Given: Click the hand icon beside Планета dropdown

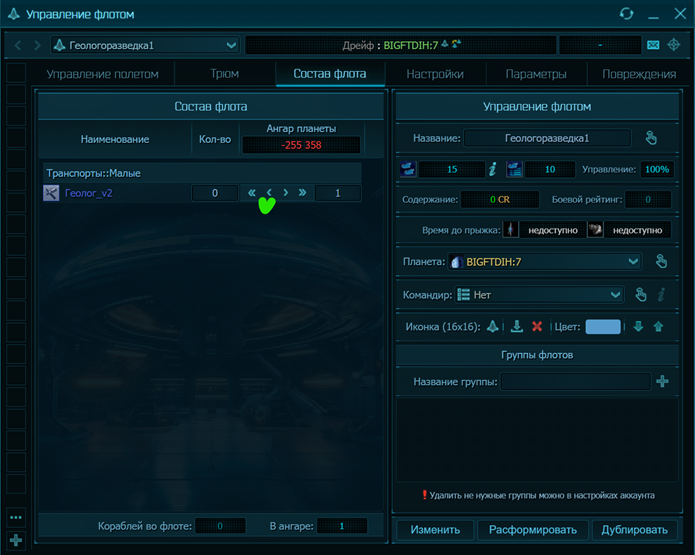Looking at the screenshot, I should pos(661,261).
